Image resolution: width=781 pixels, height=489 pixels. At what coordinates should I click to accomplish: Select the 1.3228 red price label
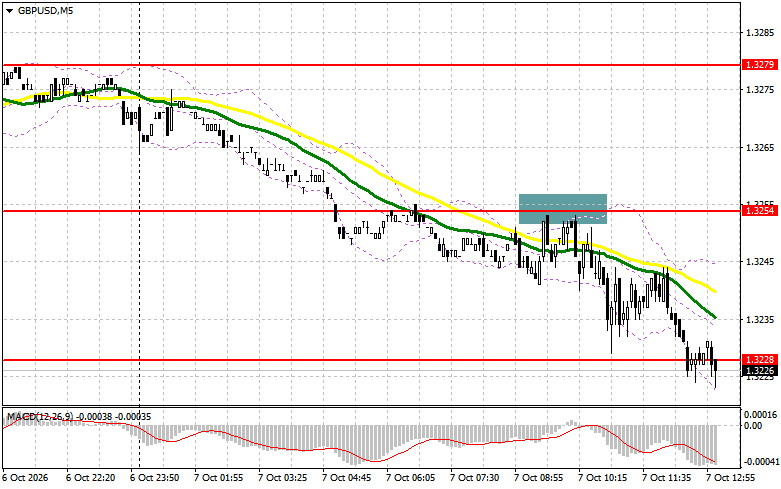[x=759, y=360]
